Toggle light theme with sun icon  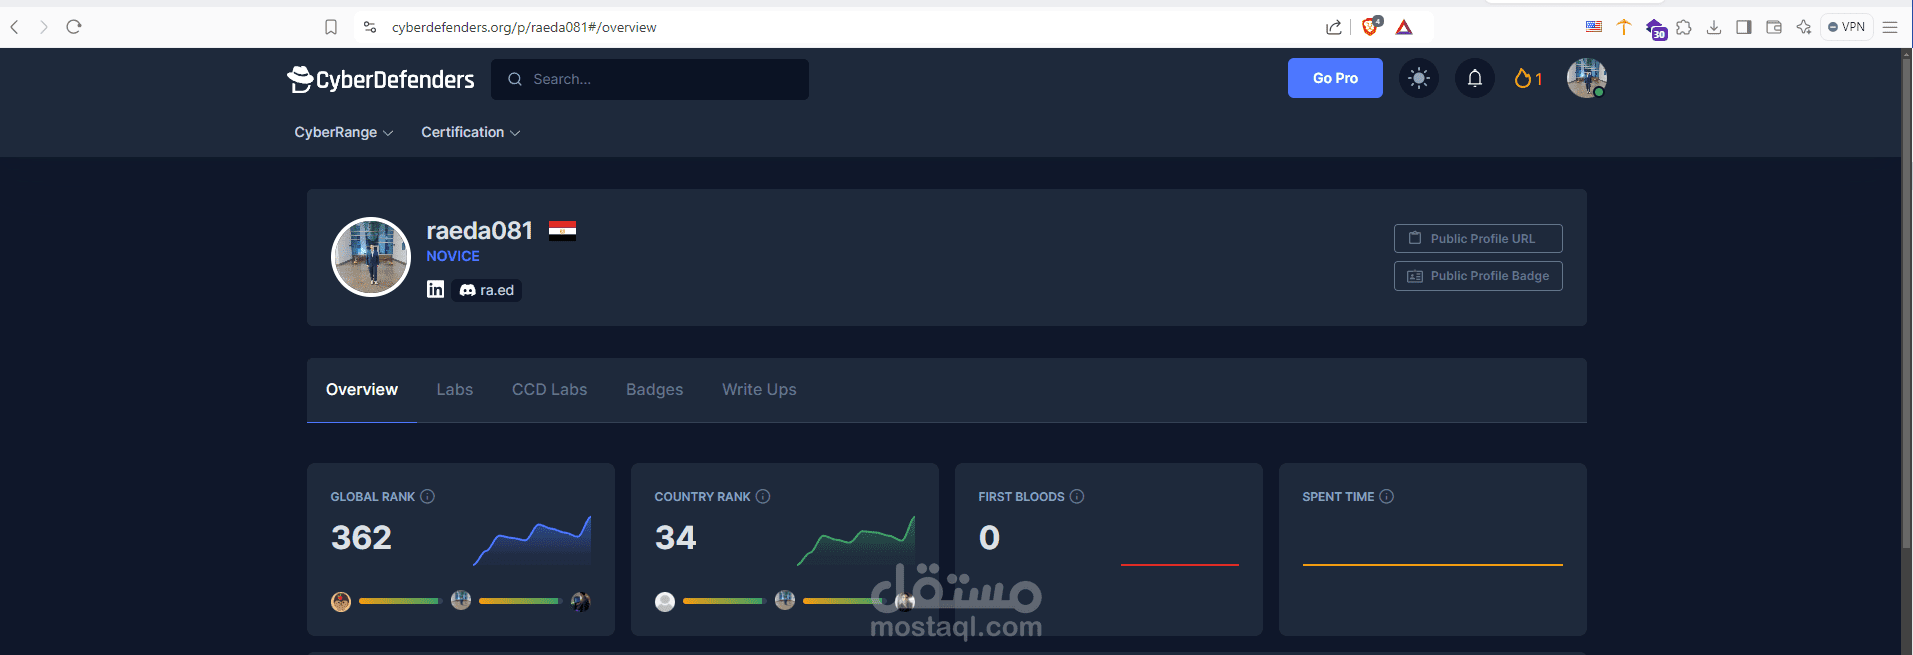[x=1418, y=78]
